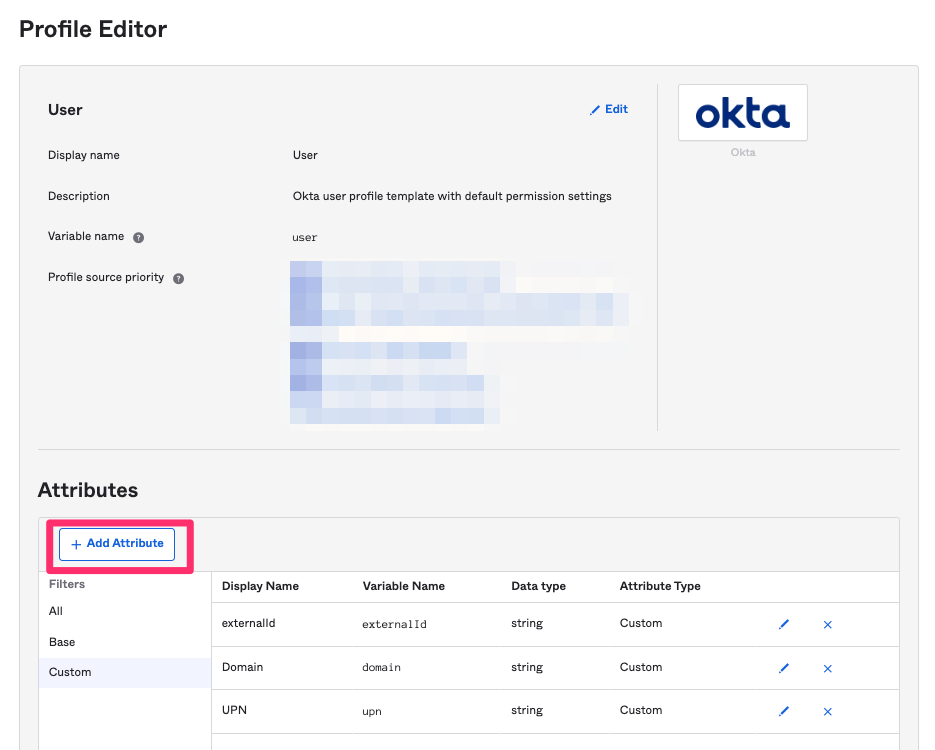Select the Base filter
The image size is (935, 750).
pos(63,641)
